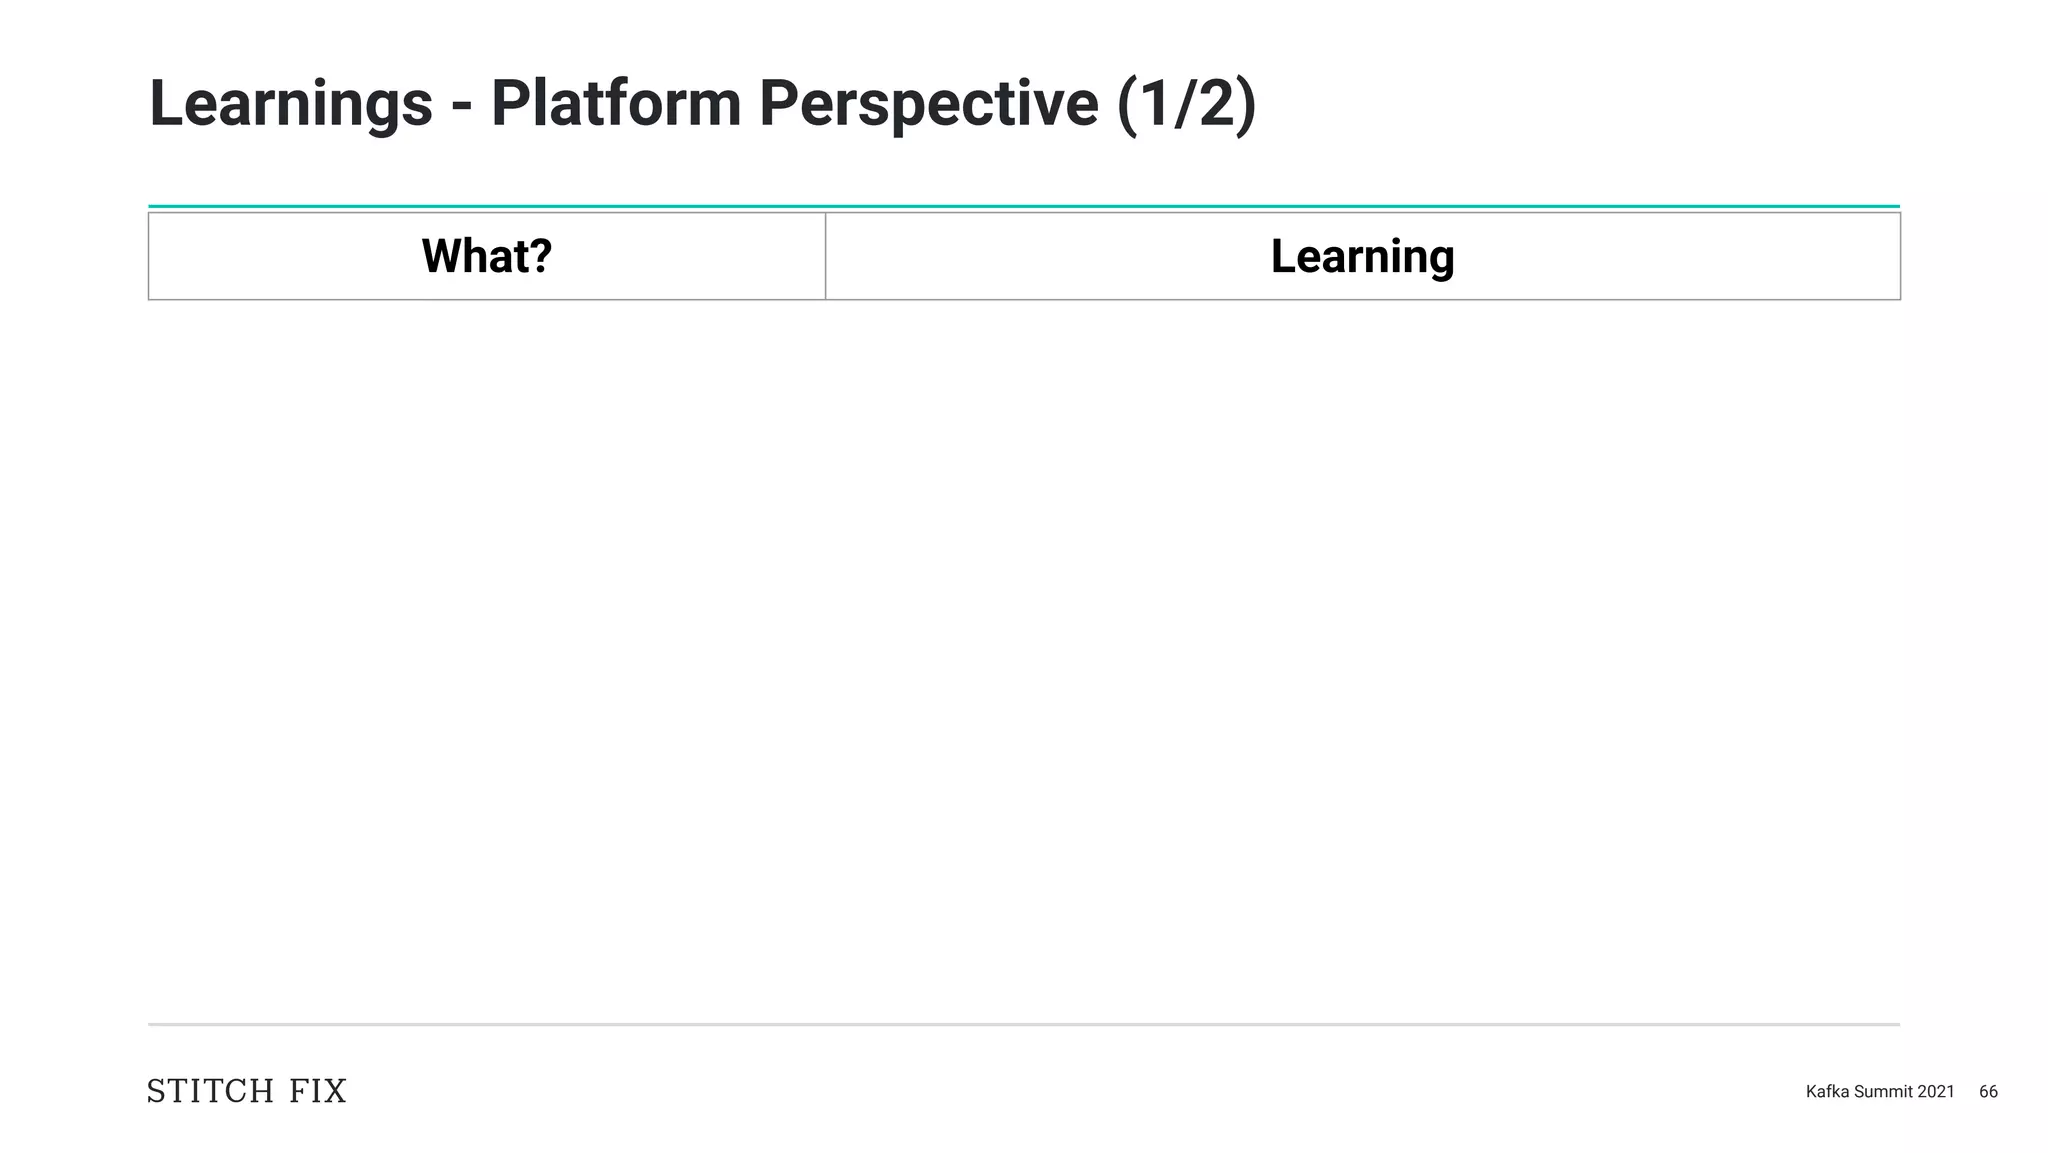Click the word "Perspective" in the title
The image size is (2048, 1153).
point(928,104)
